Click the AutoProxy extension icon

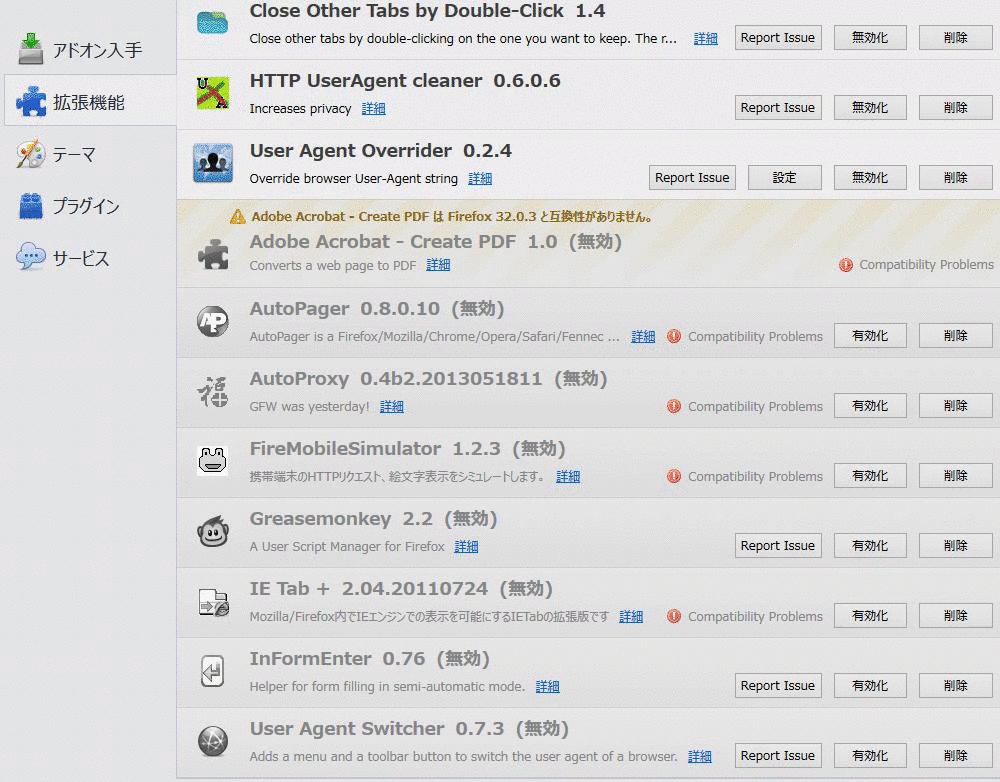coord(212,392)
